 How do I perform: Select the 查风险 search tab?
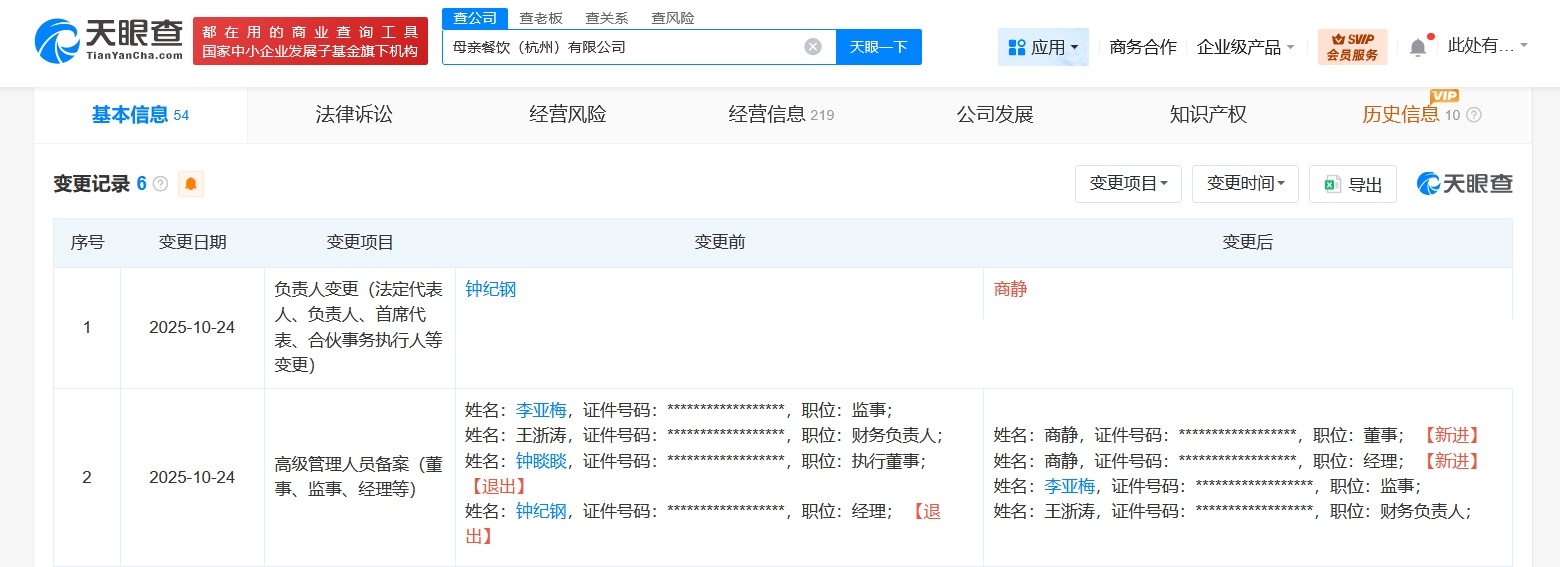tap(673, 18)
